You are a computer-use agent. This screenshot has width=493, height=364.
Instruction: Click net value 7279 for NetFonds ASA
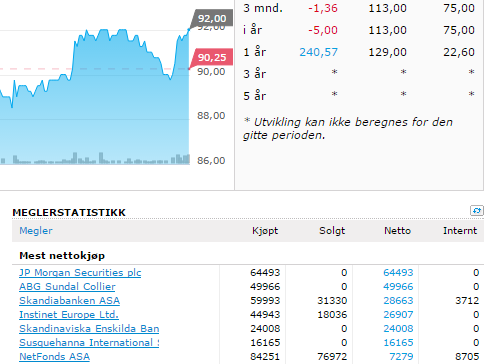401,357
